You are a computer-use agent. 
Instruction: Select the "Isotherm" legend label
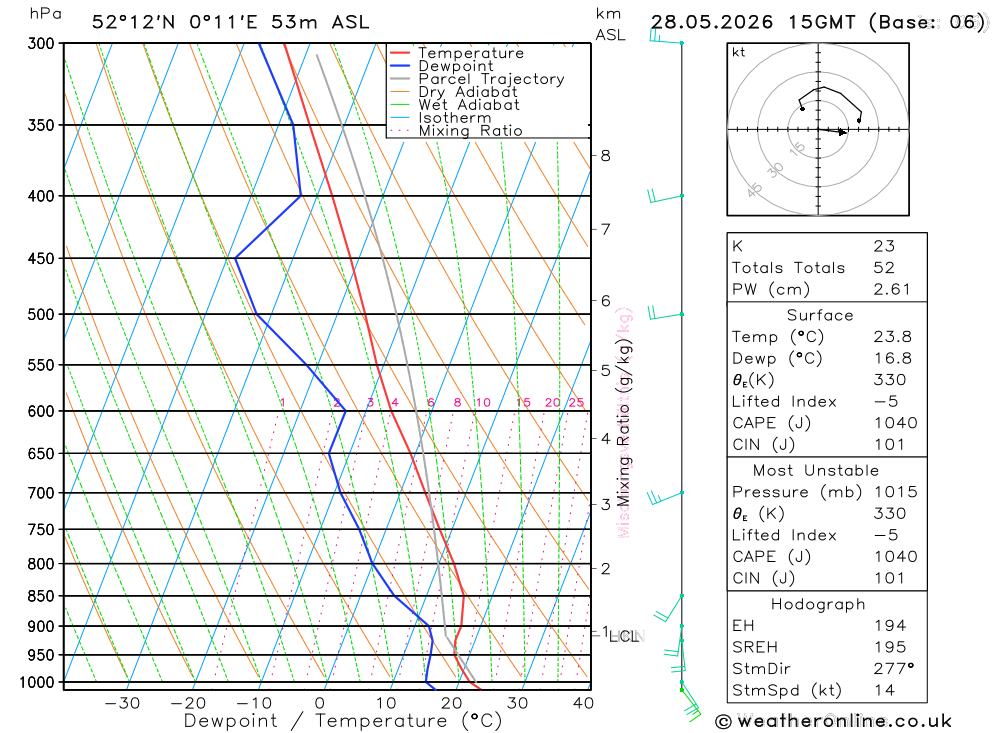[455, 118]
